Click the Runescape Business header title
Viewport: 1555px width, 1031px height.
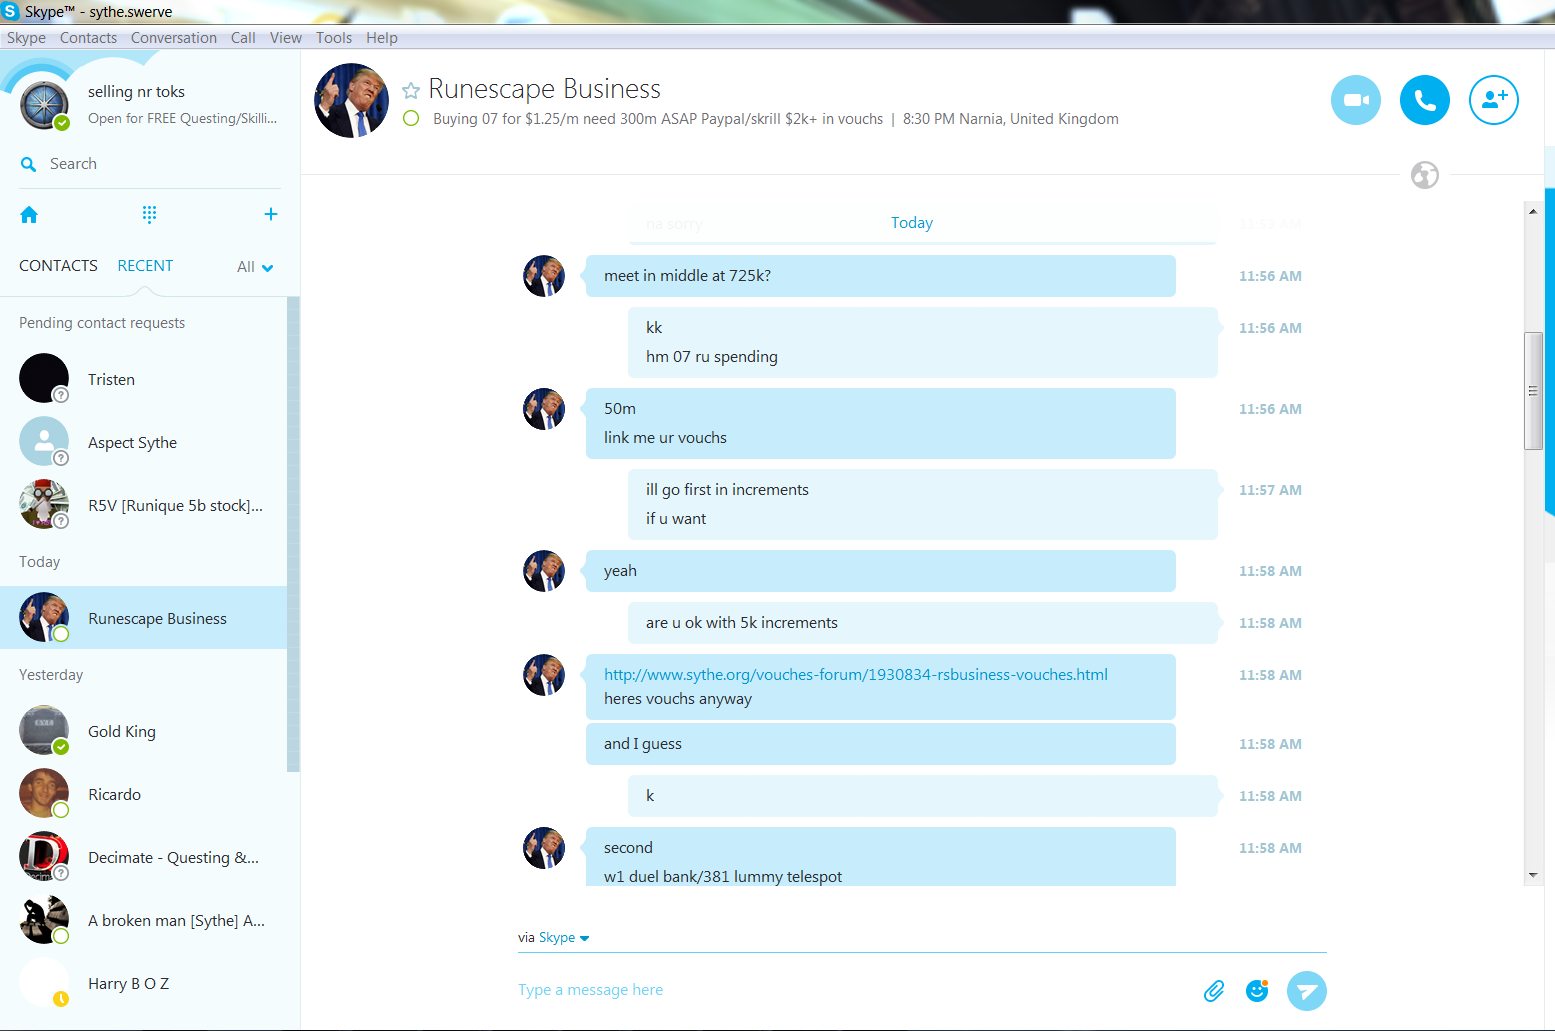pyautogui.click(x=545, y=89)
